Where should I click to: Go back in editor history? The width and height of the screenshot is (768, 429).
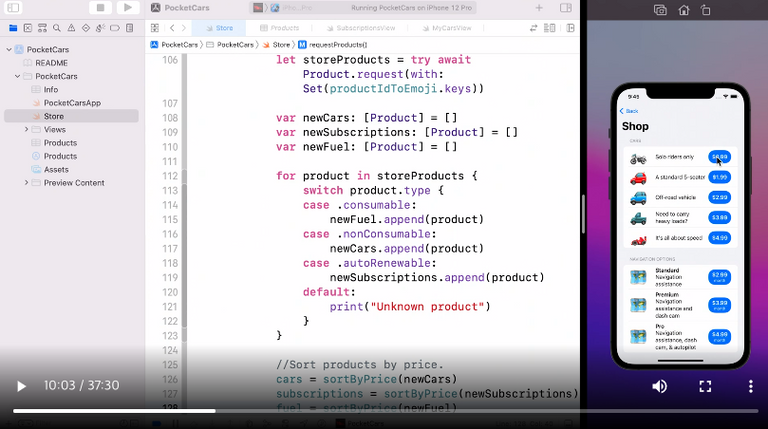pos(172,28)
